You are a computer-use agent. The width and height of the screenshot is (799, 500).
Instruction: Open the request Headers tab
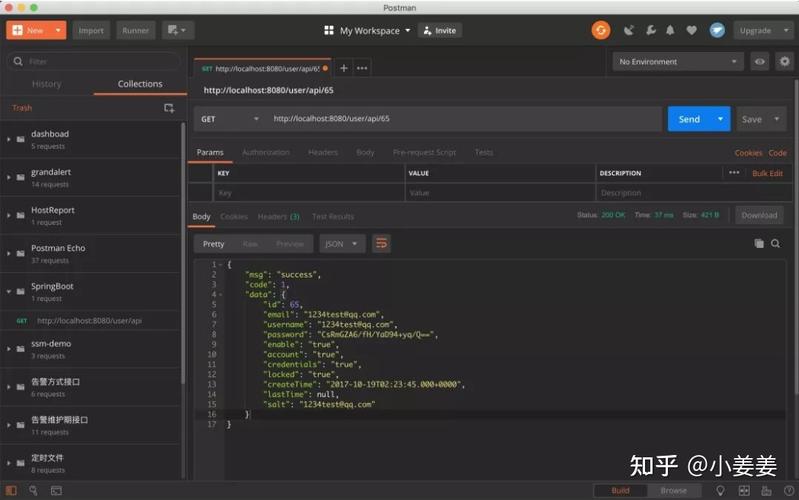(323, 152)
